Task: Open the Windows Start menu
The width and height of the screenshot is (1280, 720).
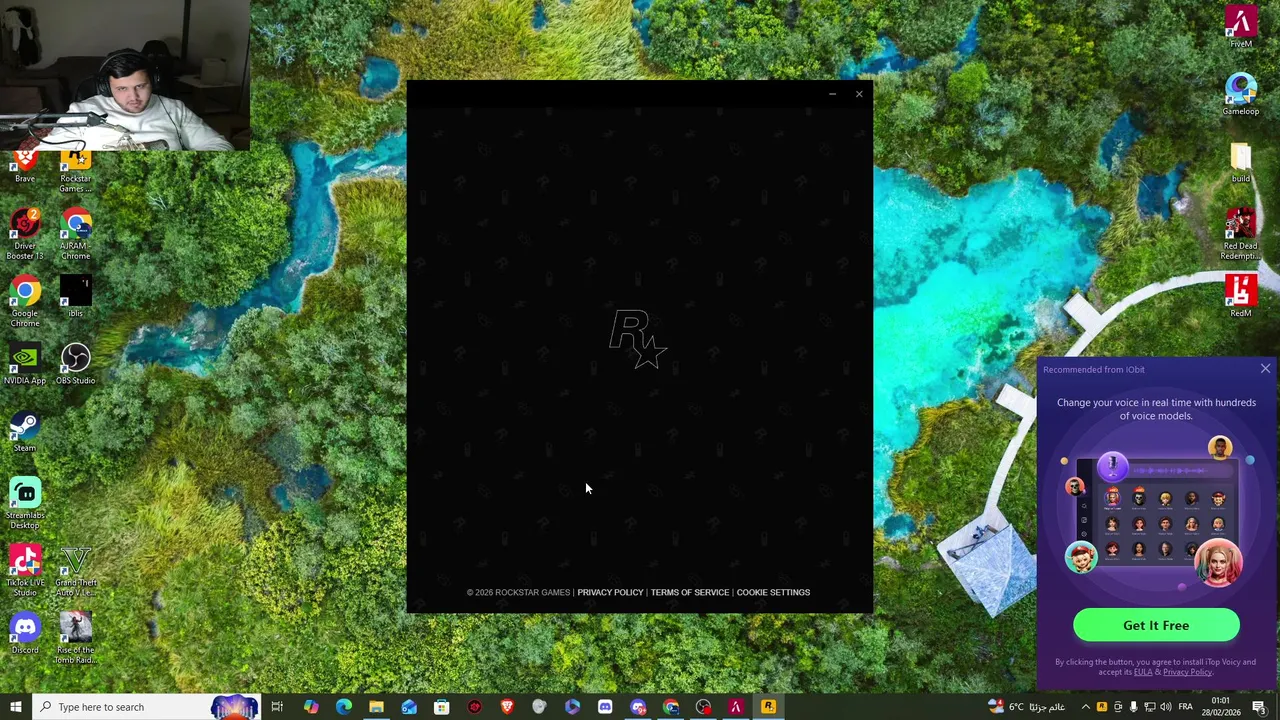Action: click(x=15, y=707)
